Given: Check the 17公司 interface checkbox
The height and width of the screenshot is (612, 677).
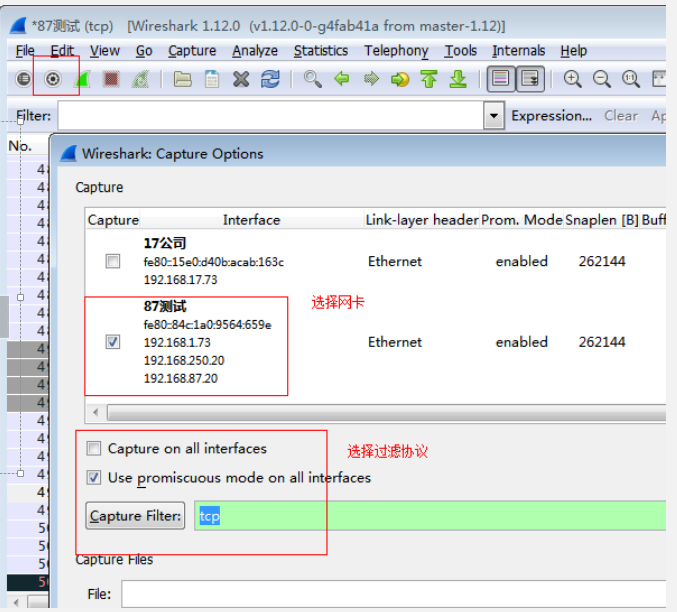Looking at the screenshot, I should 113,261.
